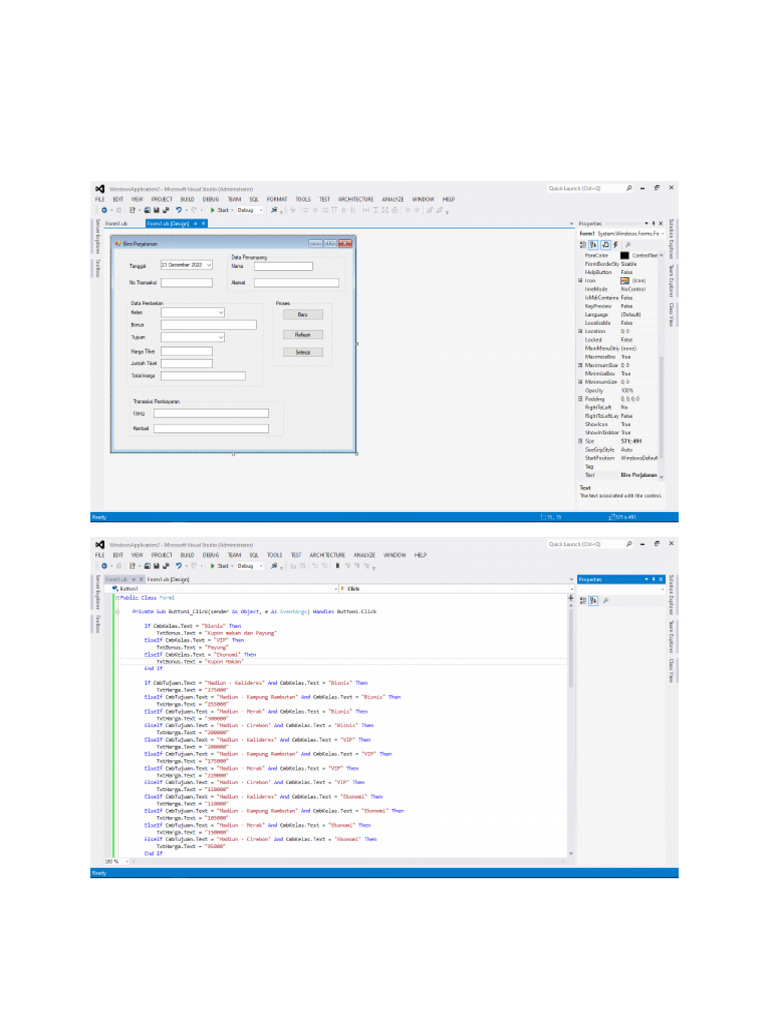
Task: Click the Visual Studio logo in top window
Action: [x=100, y=188]
